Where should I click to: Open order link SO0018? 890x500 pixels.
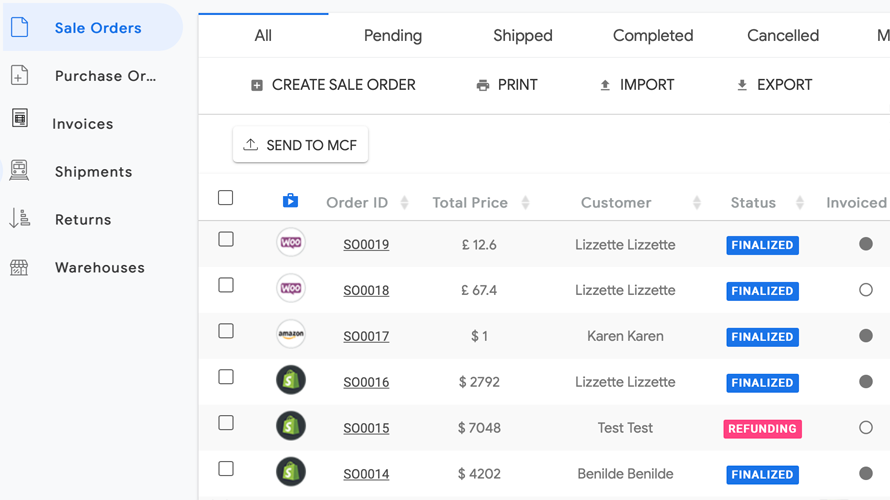tap(366, 291)
